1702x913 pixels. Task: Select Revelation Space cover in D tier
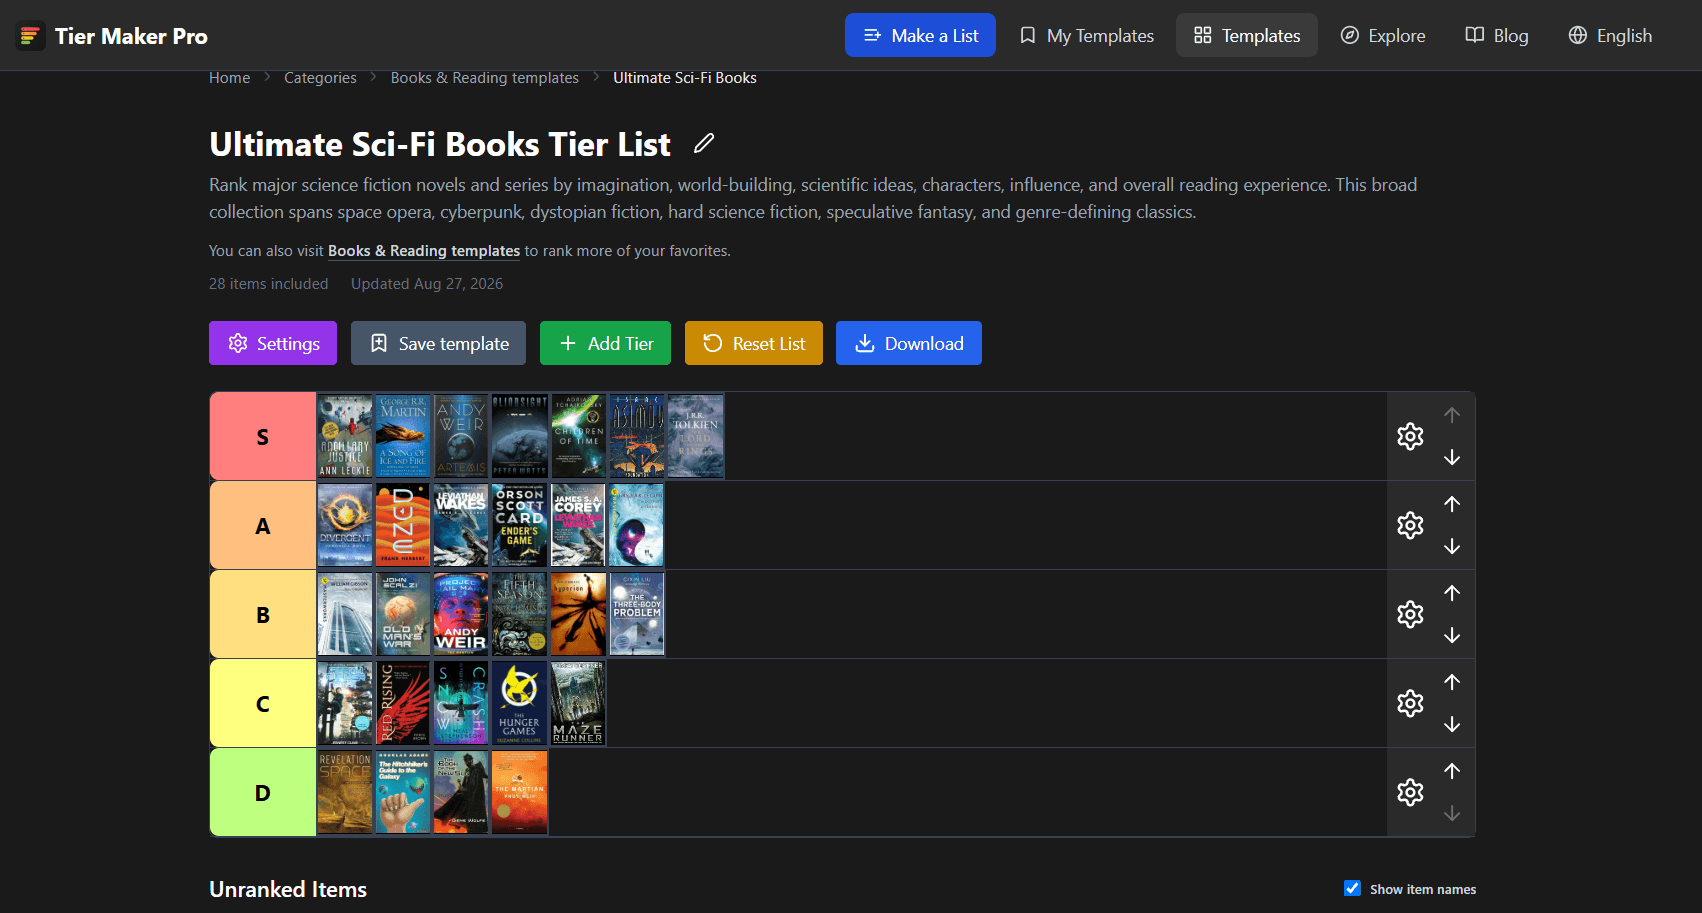(x=345, y=792)
